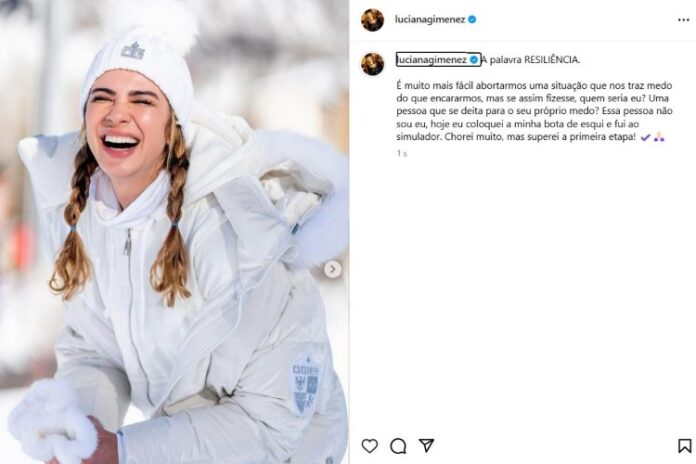Share the post using paper plane icon
Image resolution: width=696 pixels, height=464 pixels.
tap(426, 446)
